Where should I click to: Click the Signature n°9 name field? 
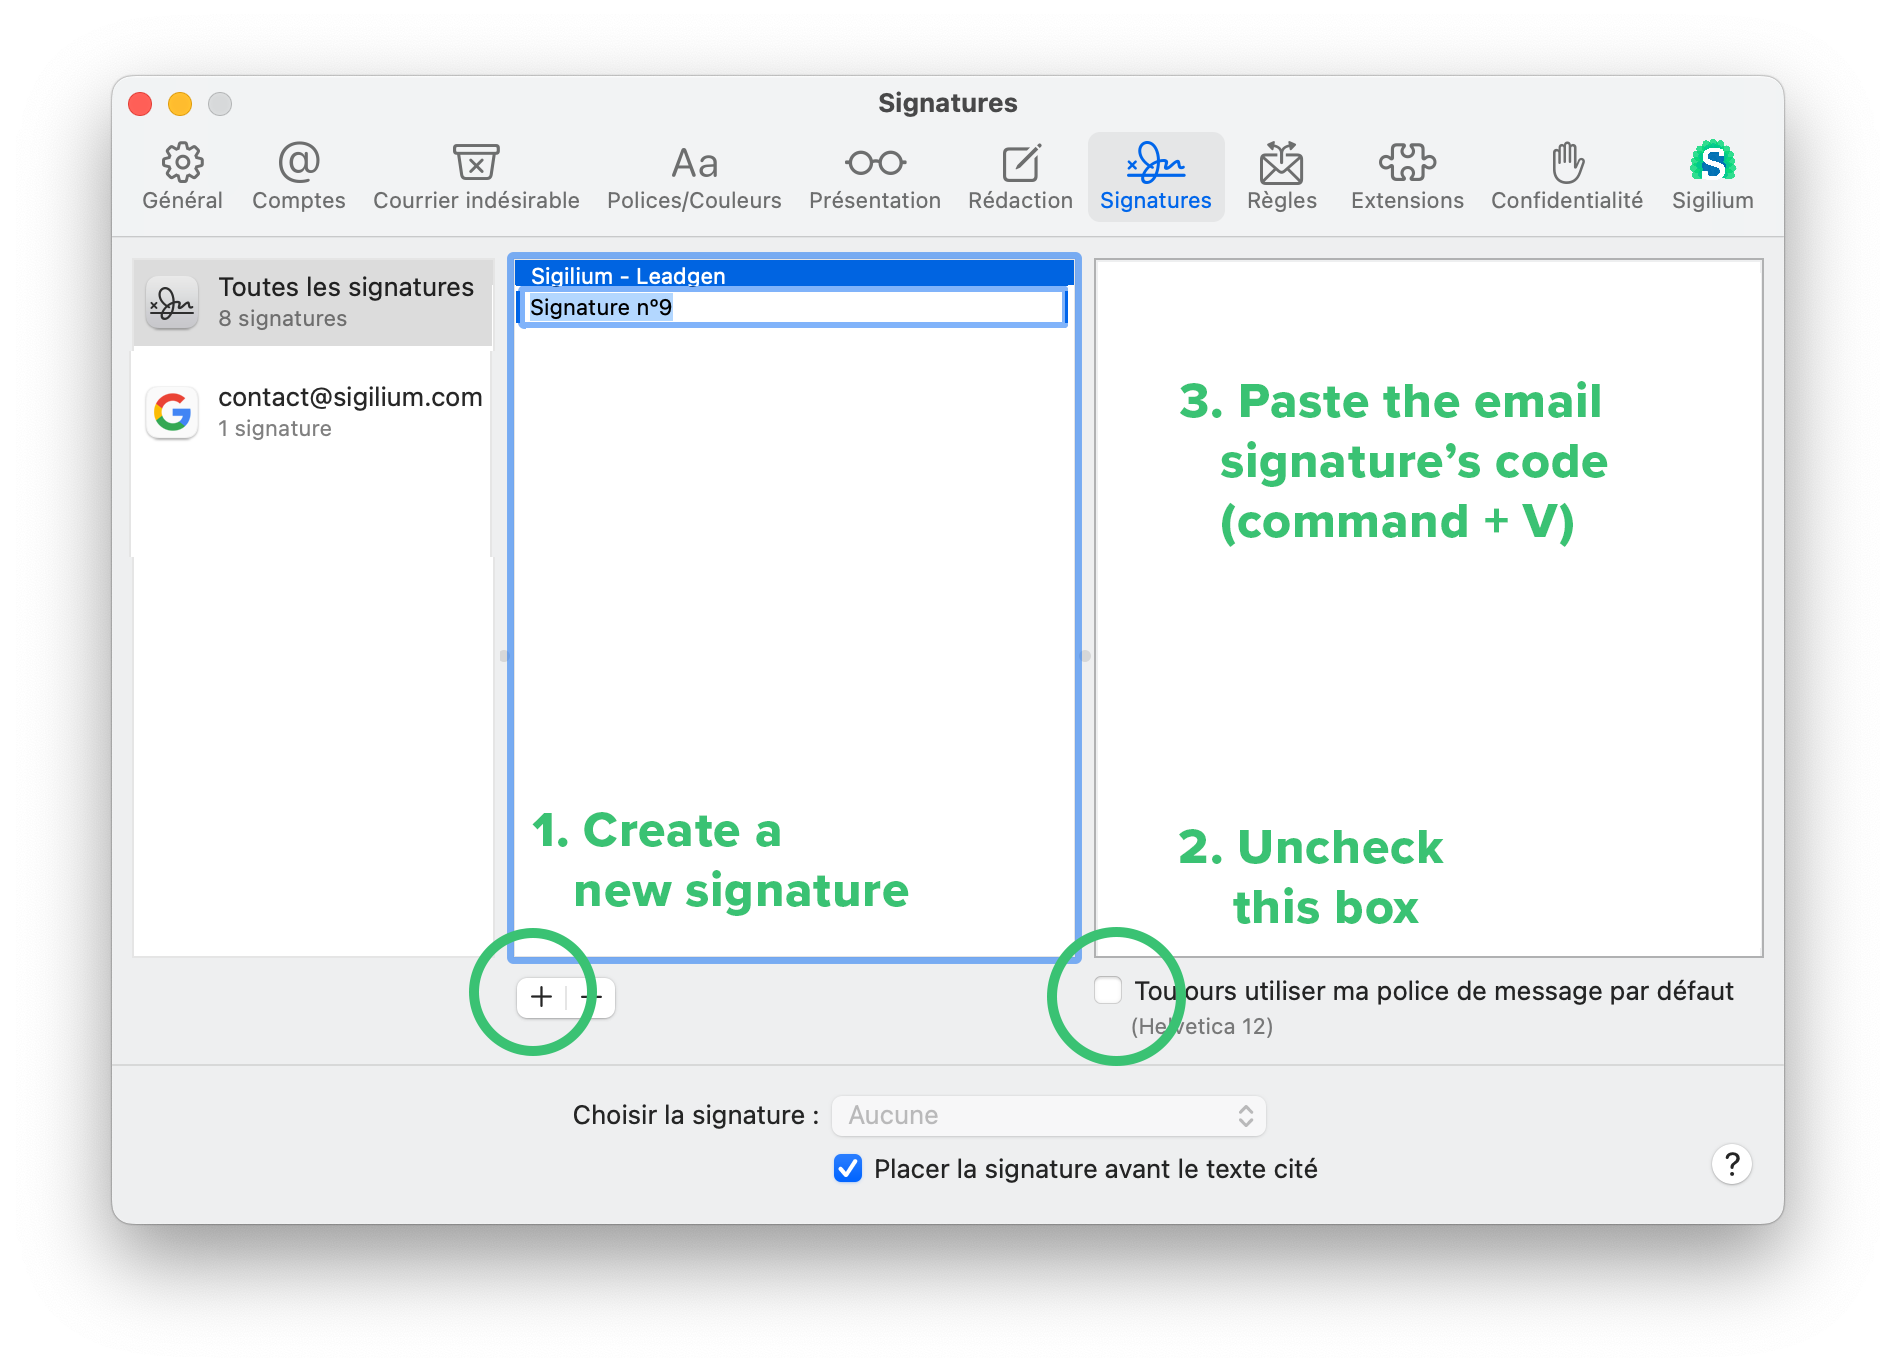[794, 307]
